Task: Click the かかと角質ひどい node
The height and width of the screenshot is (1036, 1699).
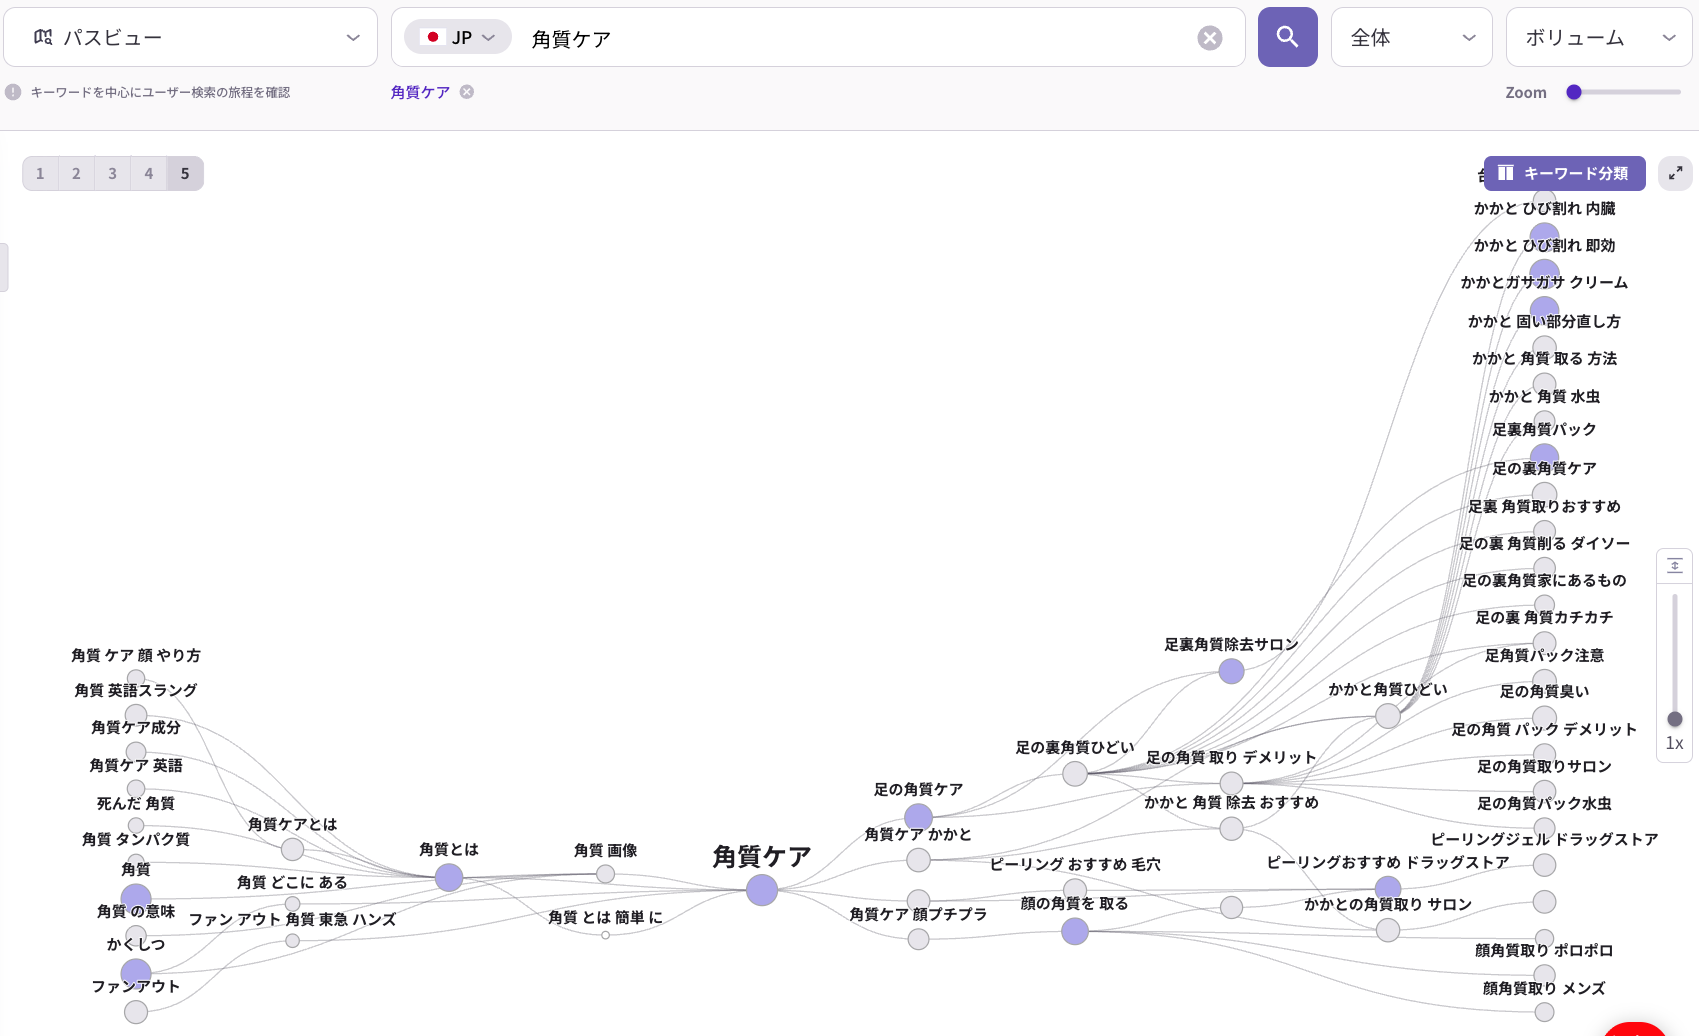Action: coord(1388,716)
